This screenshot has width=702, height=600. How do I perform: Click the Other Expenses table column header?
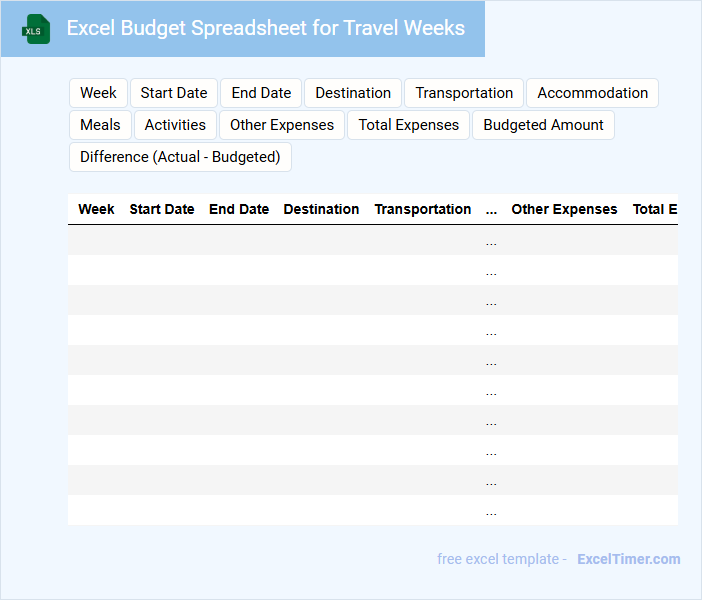point(564,209)
